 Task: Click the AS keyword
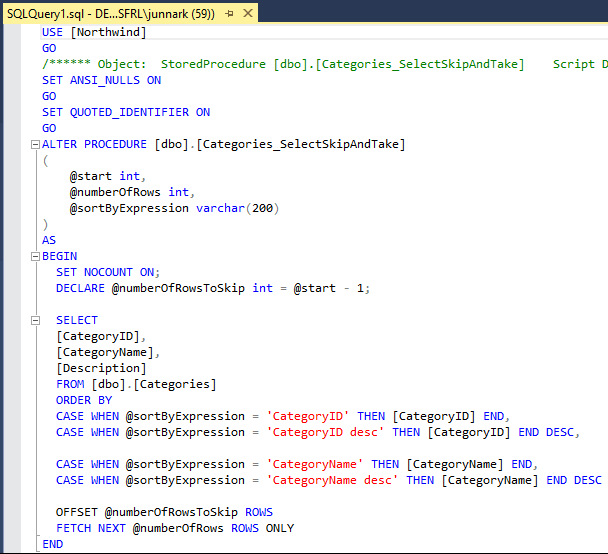[x=49, y=240]
